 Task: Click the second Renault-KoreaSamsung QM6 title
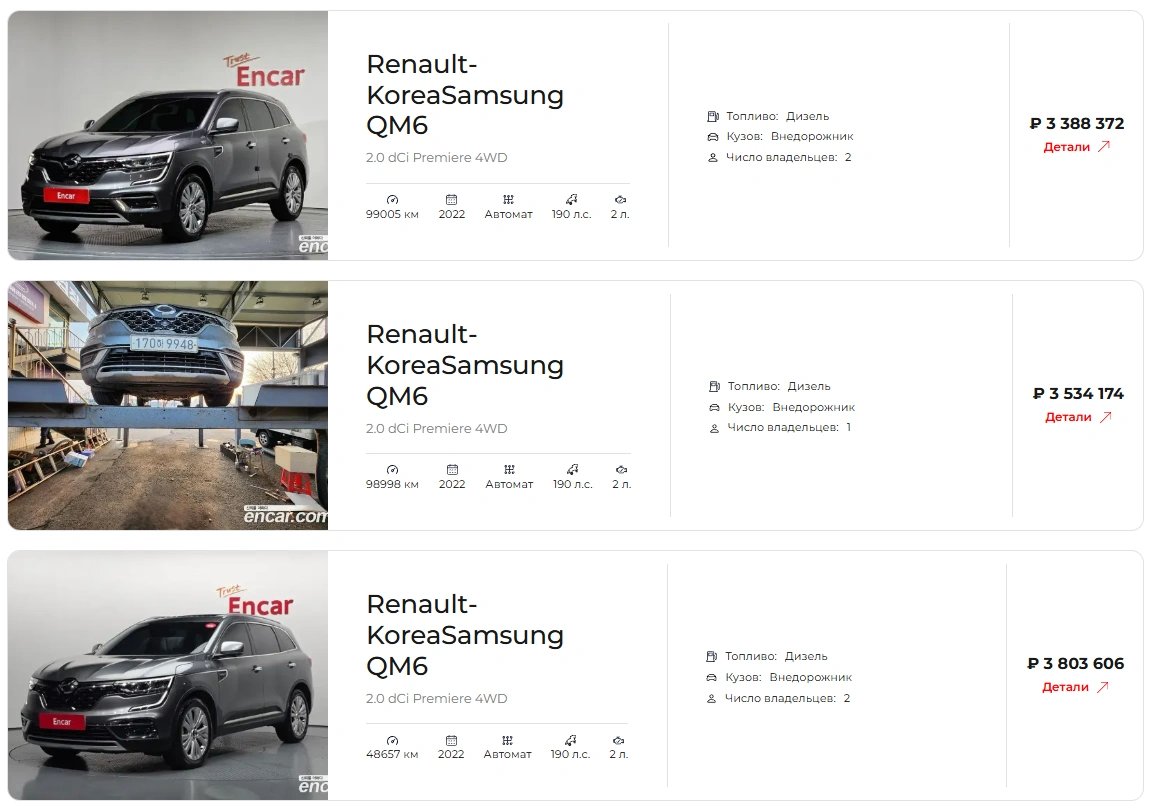pos(465,365)
